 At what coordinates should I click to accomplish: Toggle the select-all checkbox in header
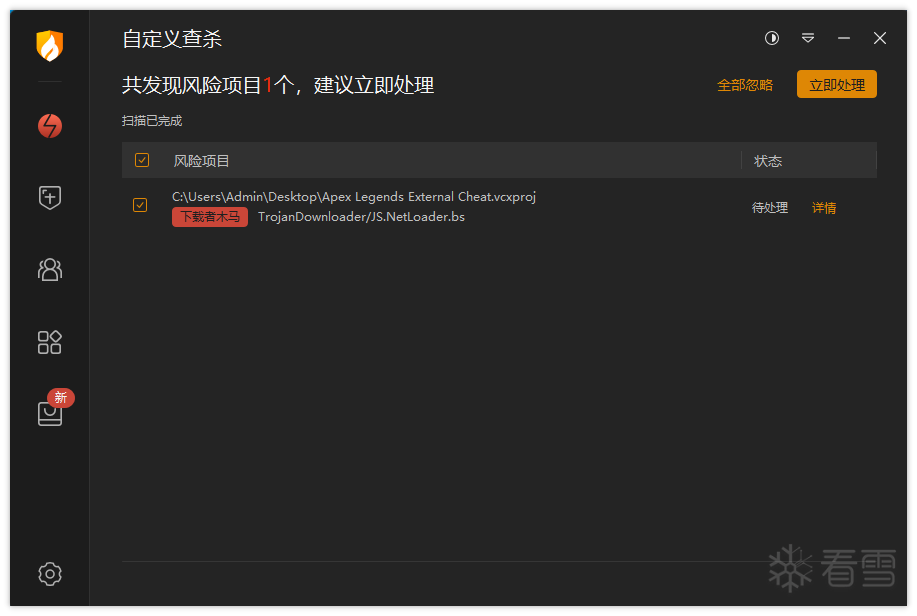pos(142,160)
